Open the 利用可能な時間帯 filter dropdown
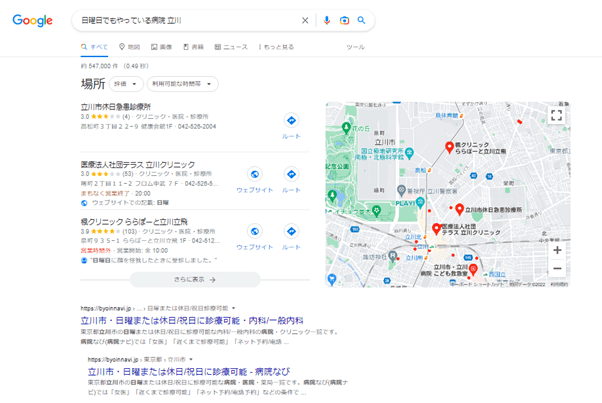Viewport: 602px width, 403px height. coord(182,84)
